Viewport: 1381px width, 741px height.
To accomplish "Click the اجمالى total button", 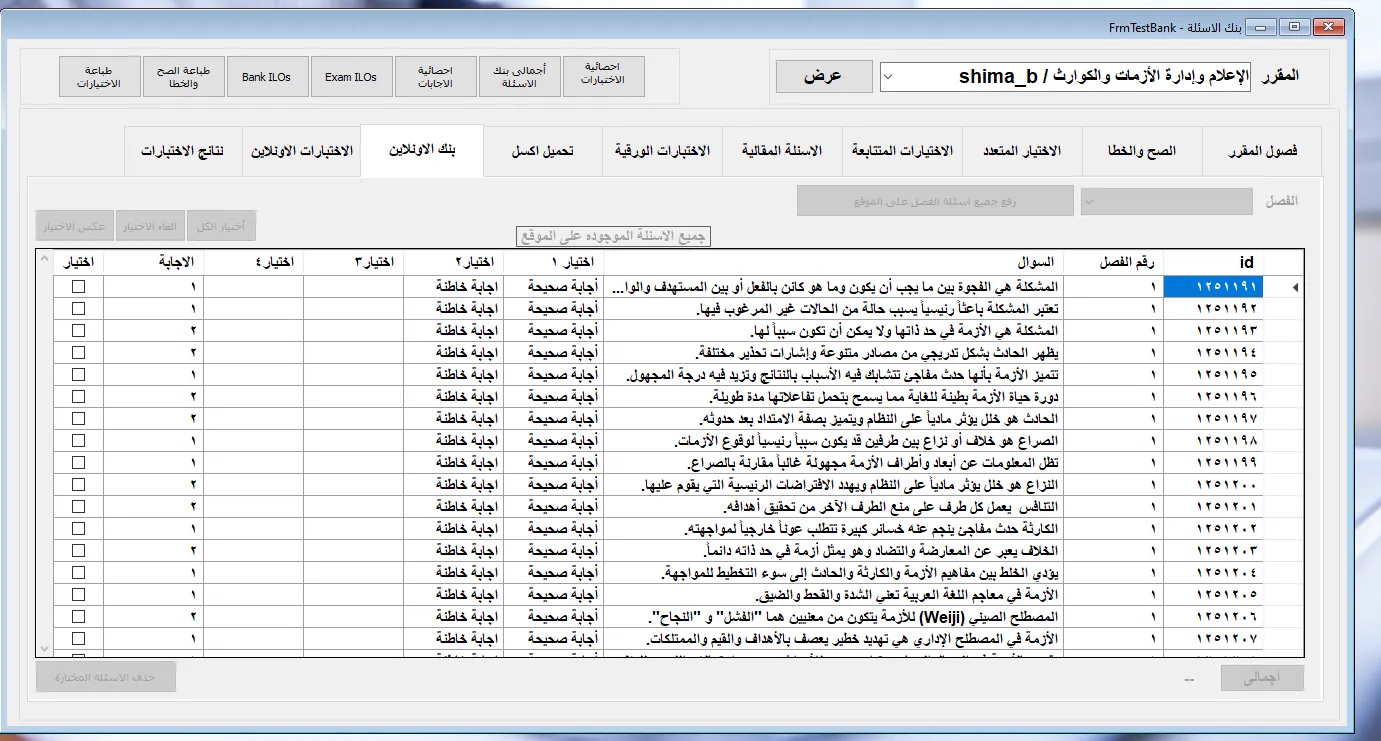I will pyautogui.click(x=1263, y=679).
